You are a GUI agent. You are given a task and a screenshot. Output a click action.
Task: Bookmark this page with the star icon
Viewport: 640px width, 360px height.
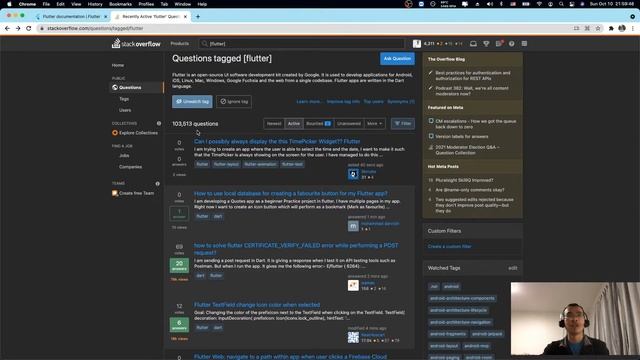pos(598,28)
